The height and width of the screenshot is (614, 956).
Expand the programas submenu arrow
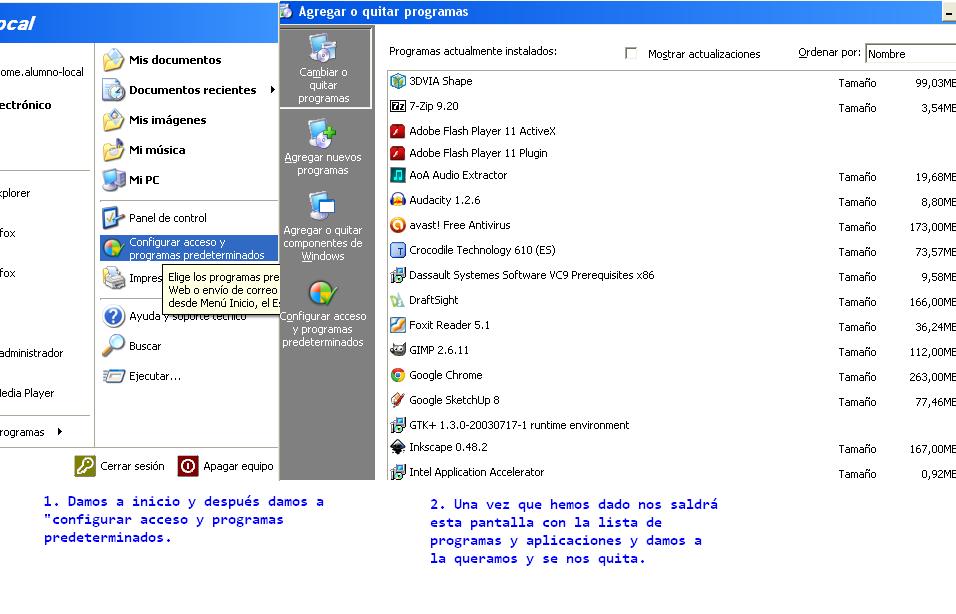(60, 432)
